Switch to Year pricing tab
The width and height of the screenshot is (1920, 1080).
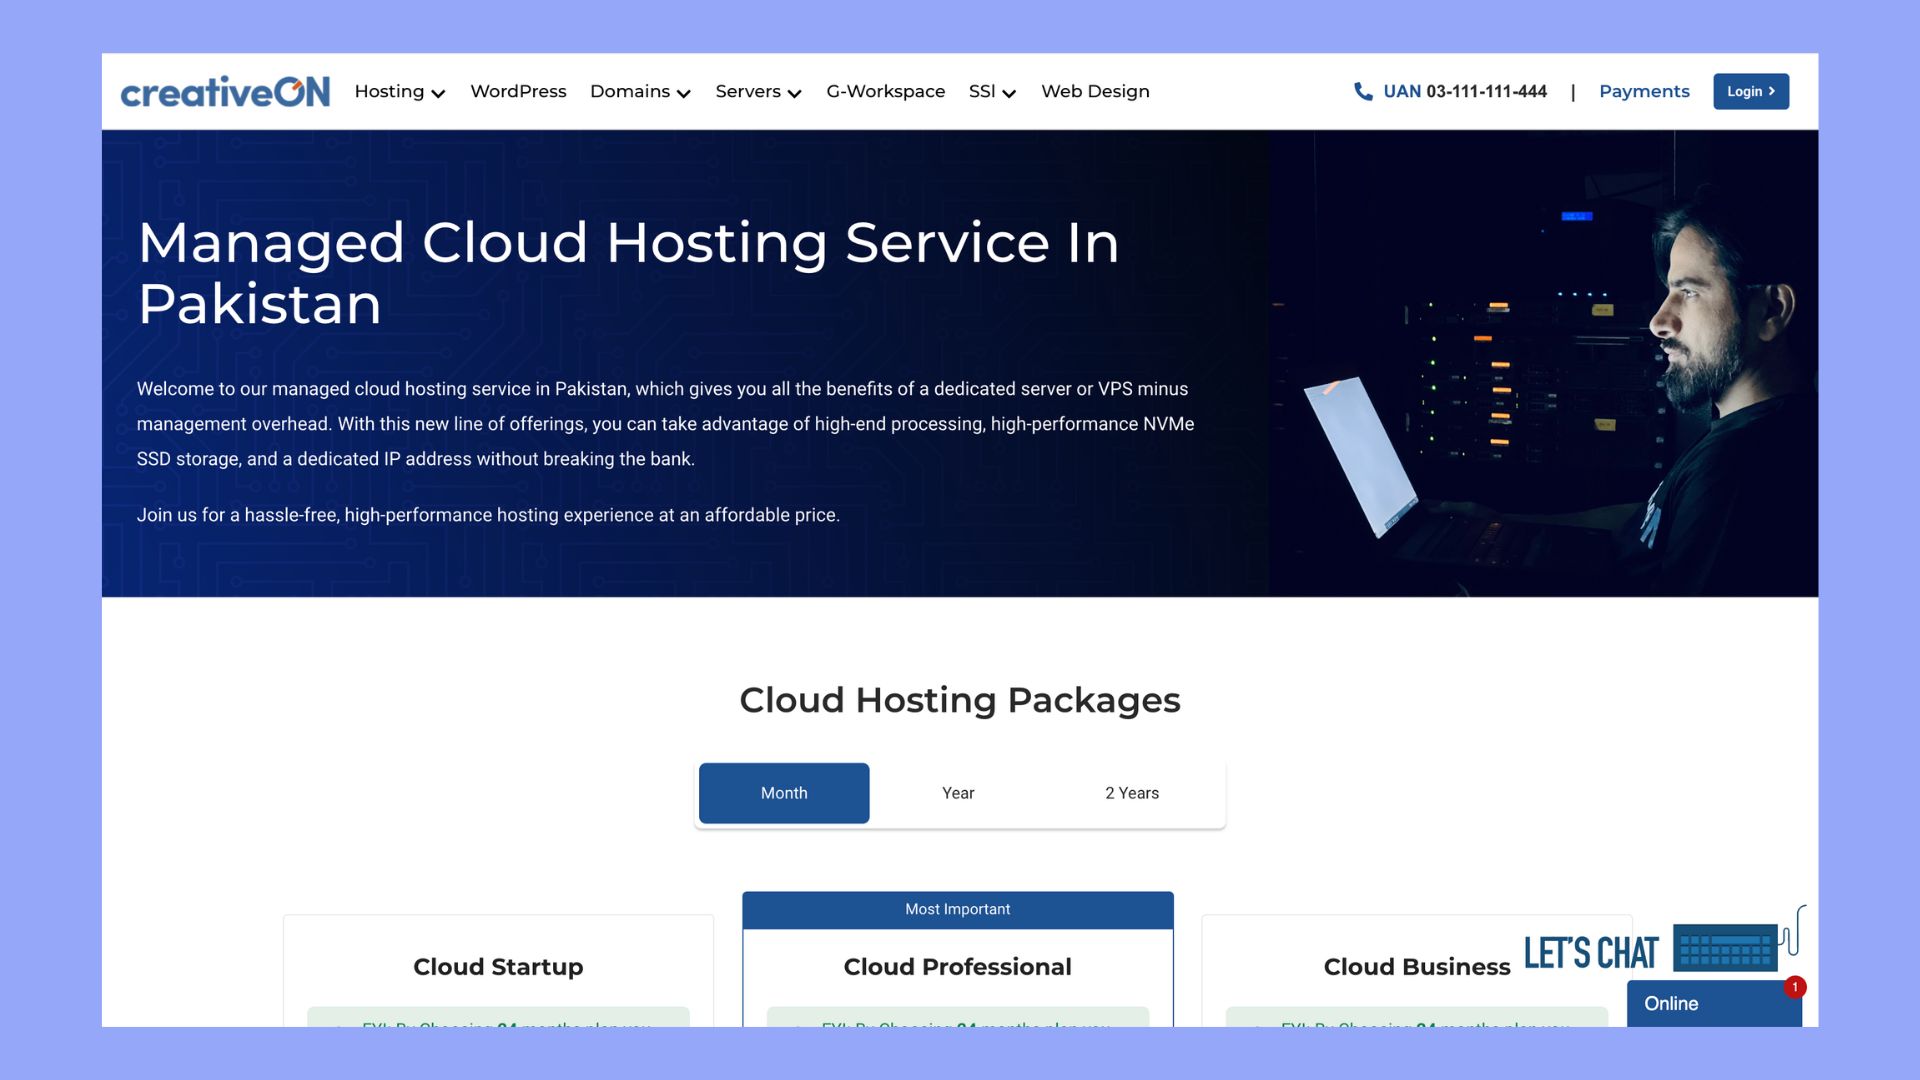pyautogui.click(x=958, y=792)
